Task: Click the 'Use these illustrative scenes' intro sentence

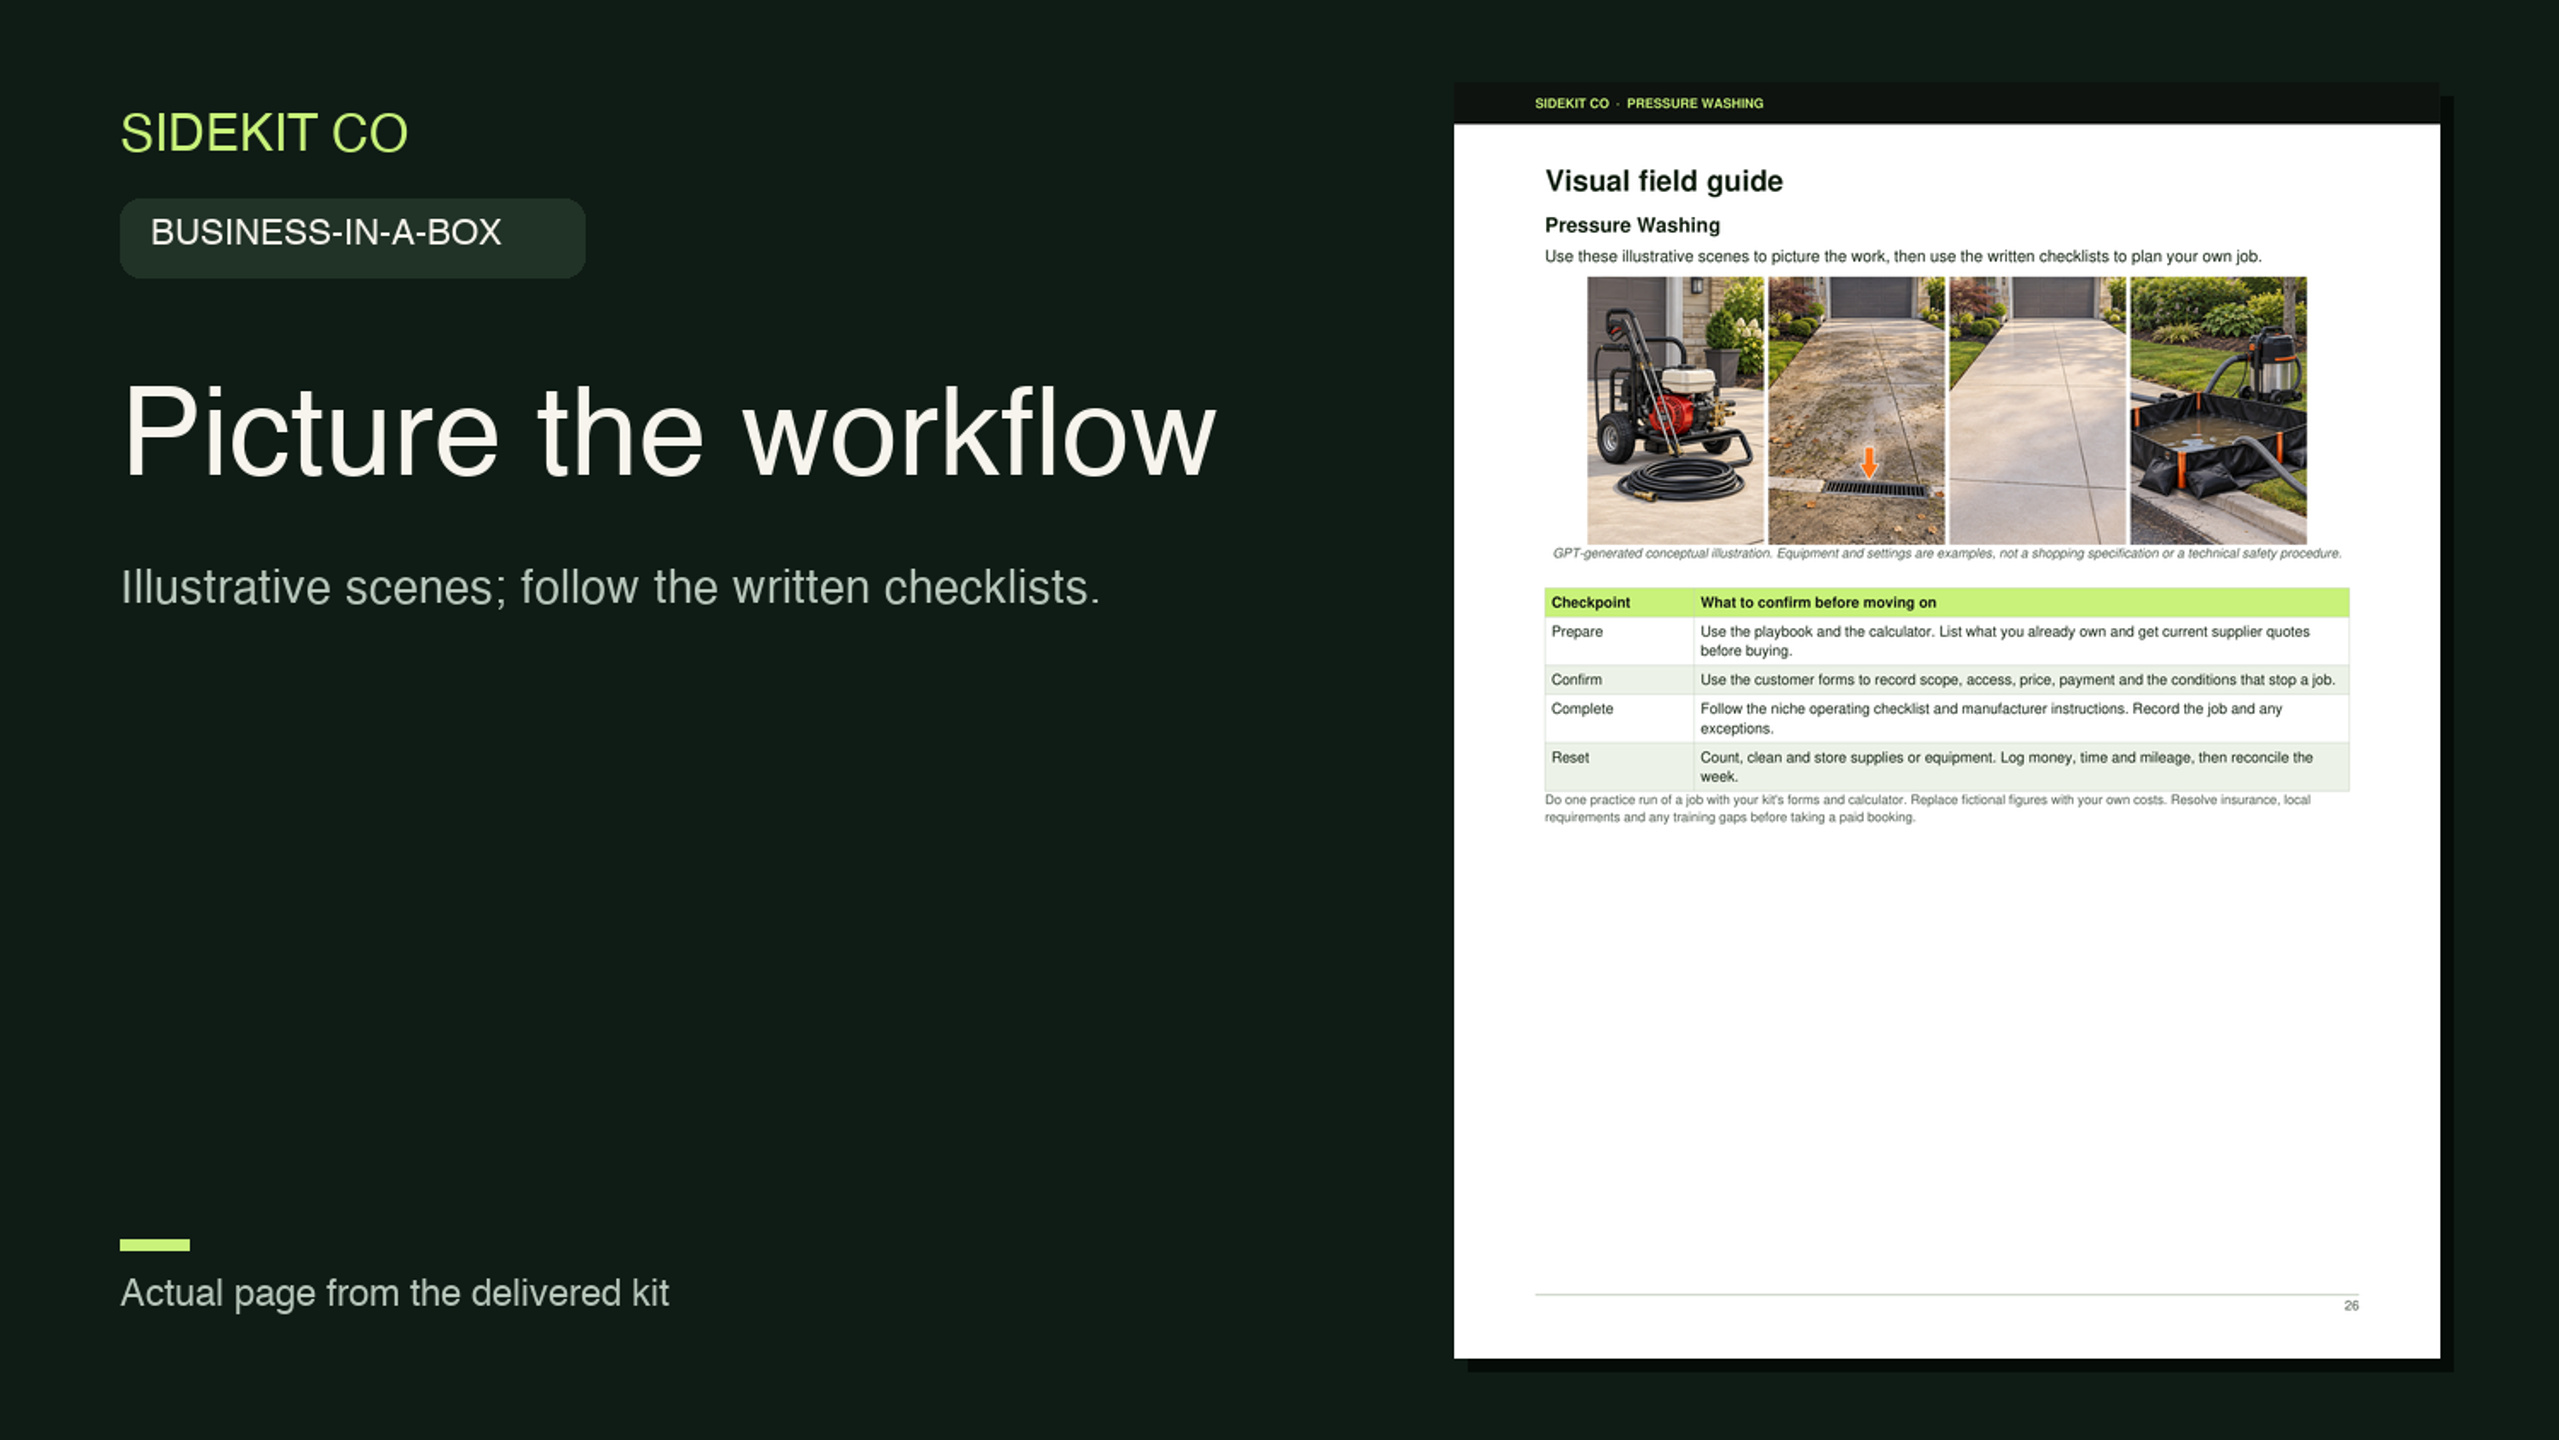Action: (1902, 256)
